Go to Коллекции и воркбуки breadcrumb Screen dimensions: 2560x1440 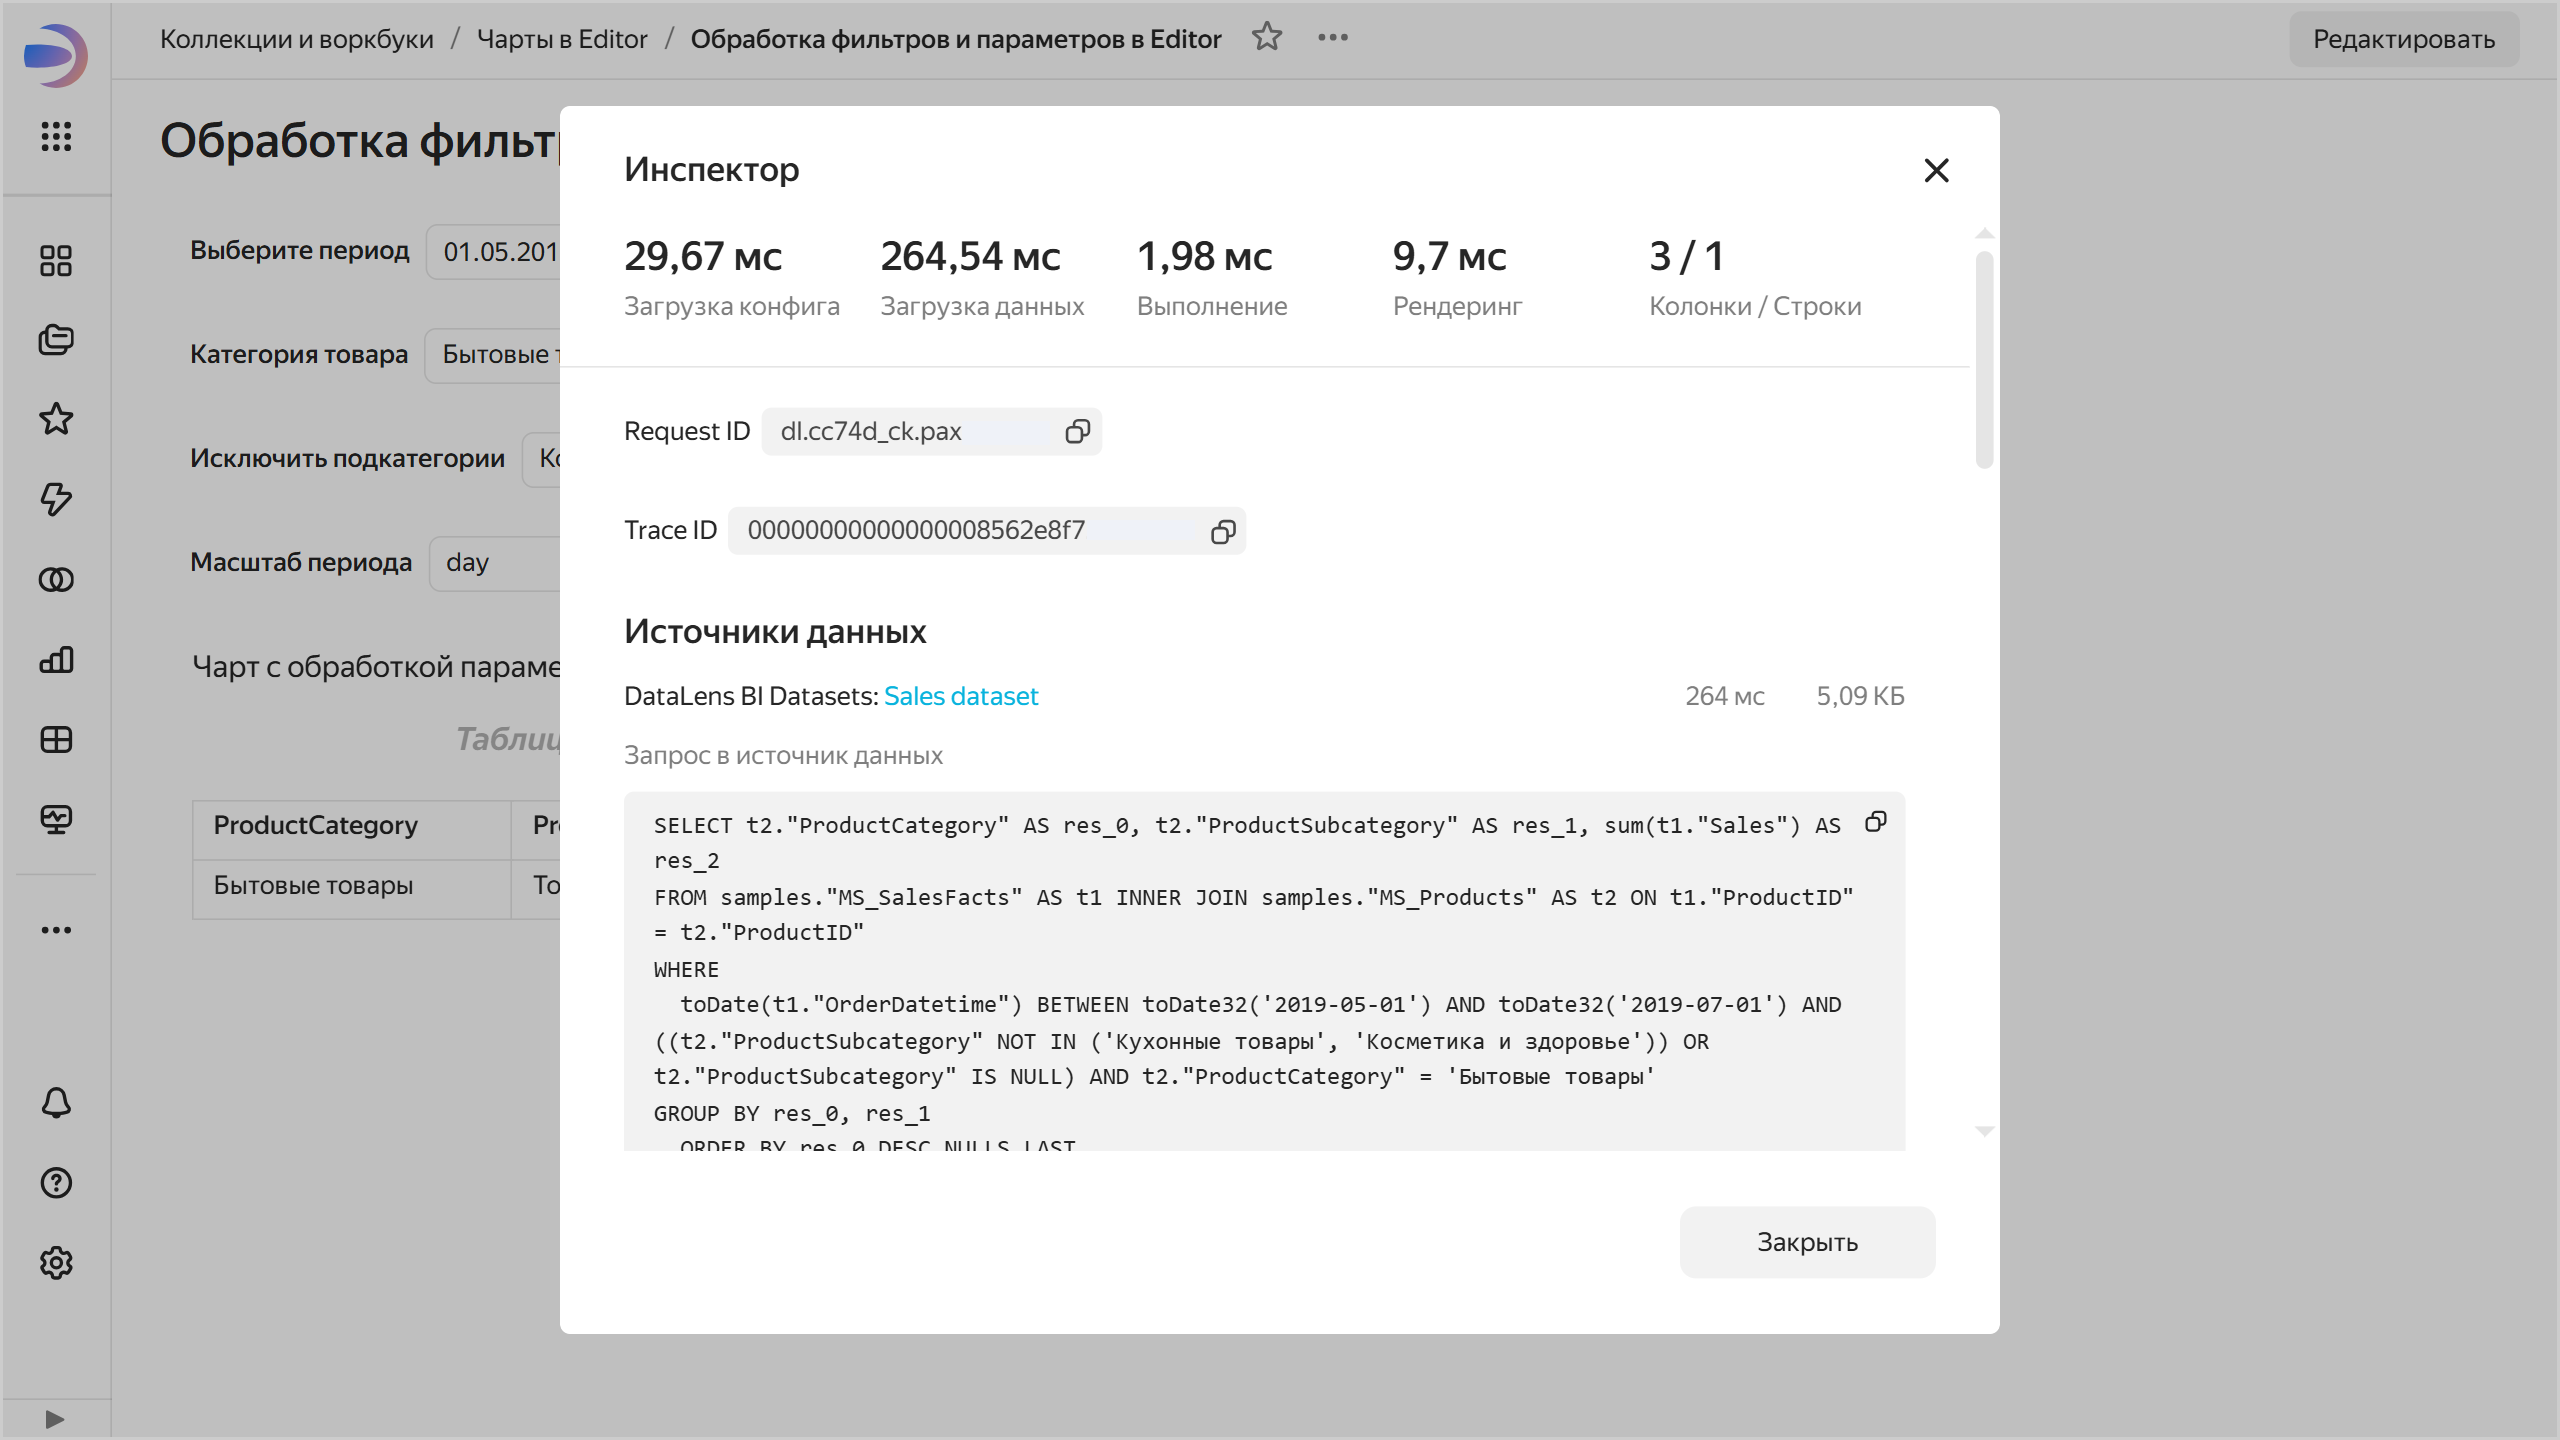pos(297,39)
